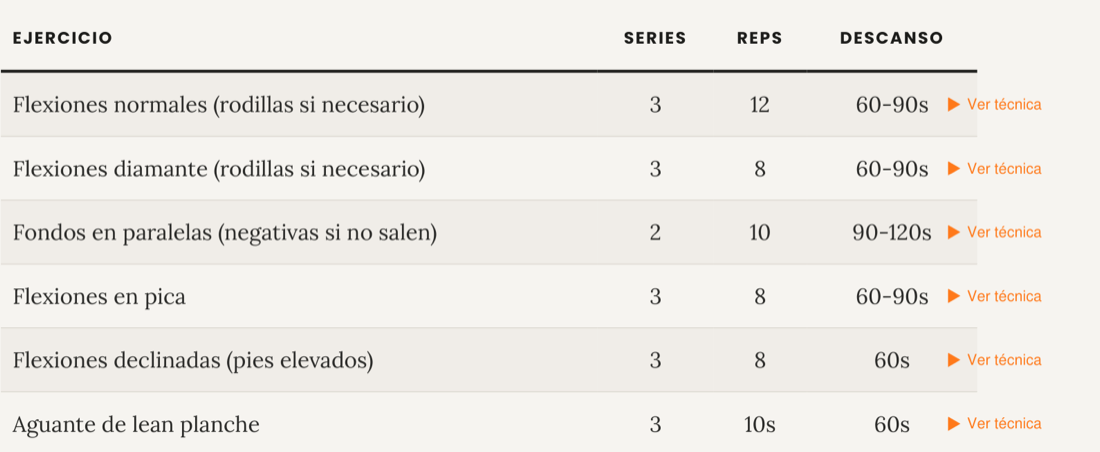
Task: Click play triangle beside Flexiones diamante row
Action: pos(953,168)
